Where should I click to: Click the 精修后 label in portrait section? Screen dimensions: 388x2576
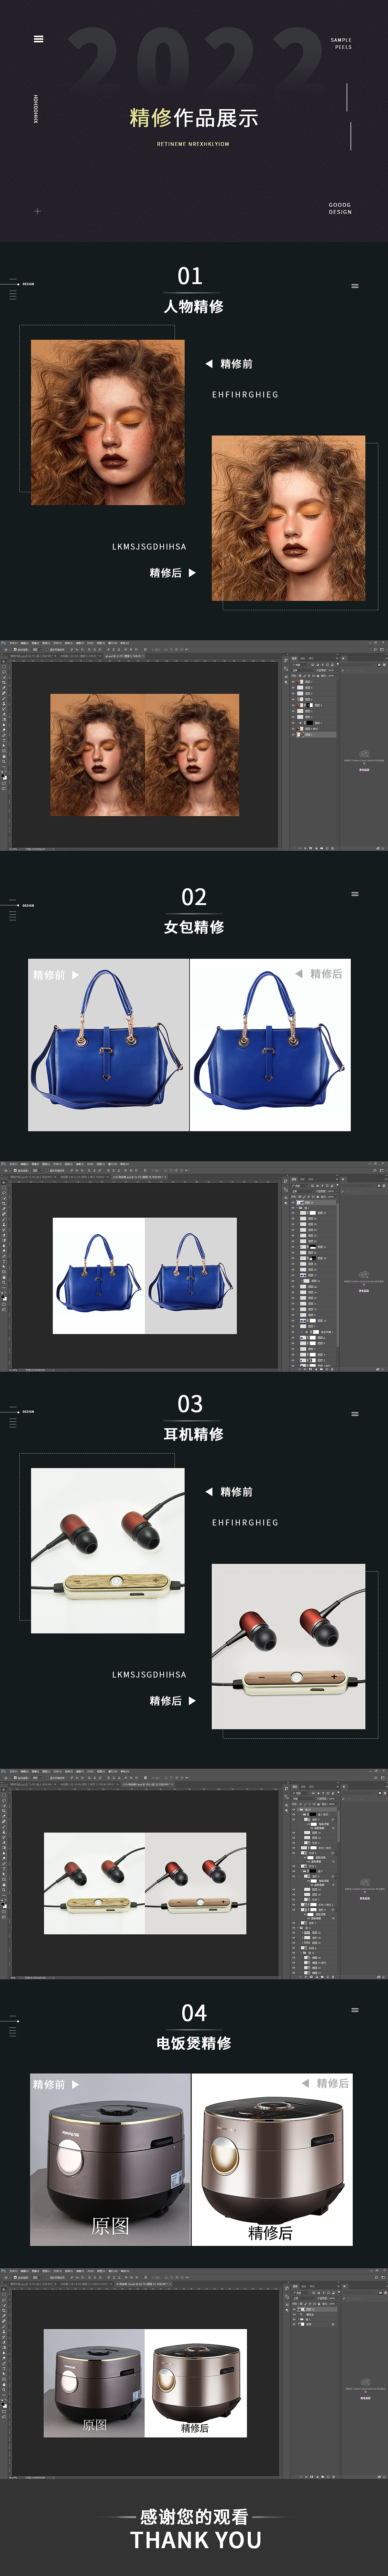pos(166,573)
